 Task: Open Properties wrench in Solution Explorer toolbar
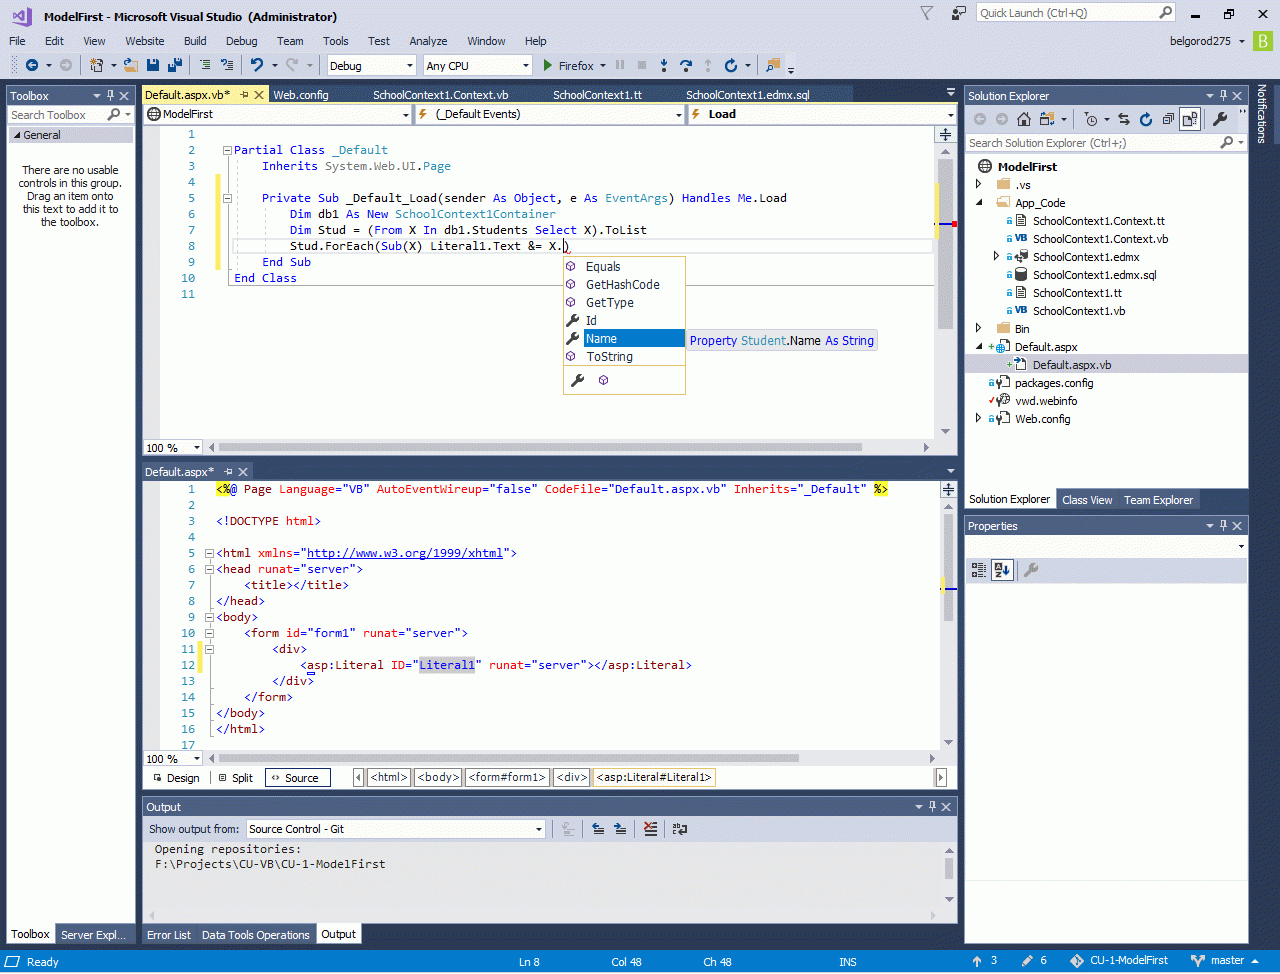click(x=1220, y=119)
